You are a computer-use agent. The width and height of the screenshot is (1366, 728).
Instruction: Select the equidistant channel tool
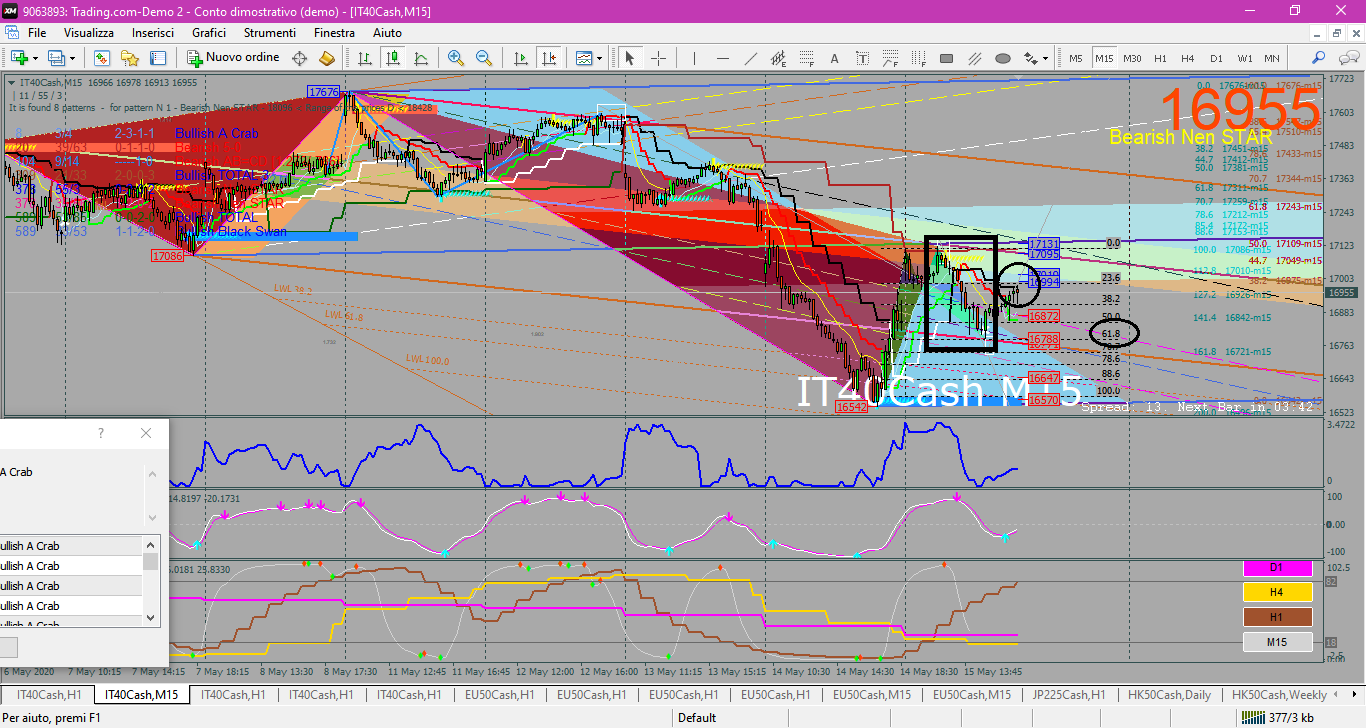(x=778, y=58)
